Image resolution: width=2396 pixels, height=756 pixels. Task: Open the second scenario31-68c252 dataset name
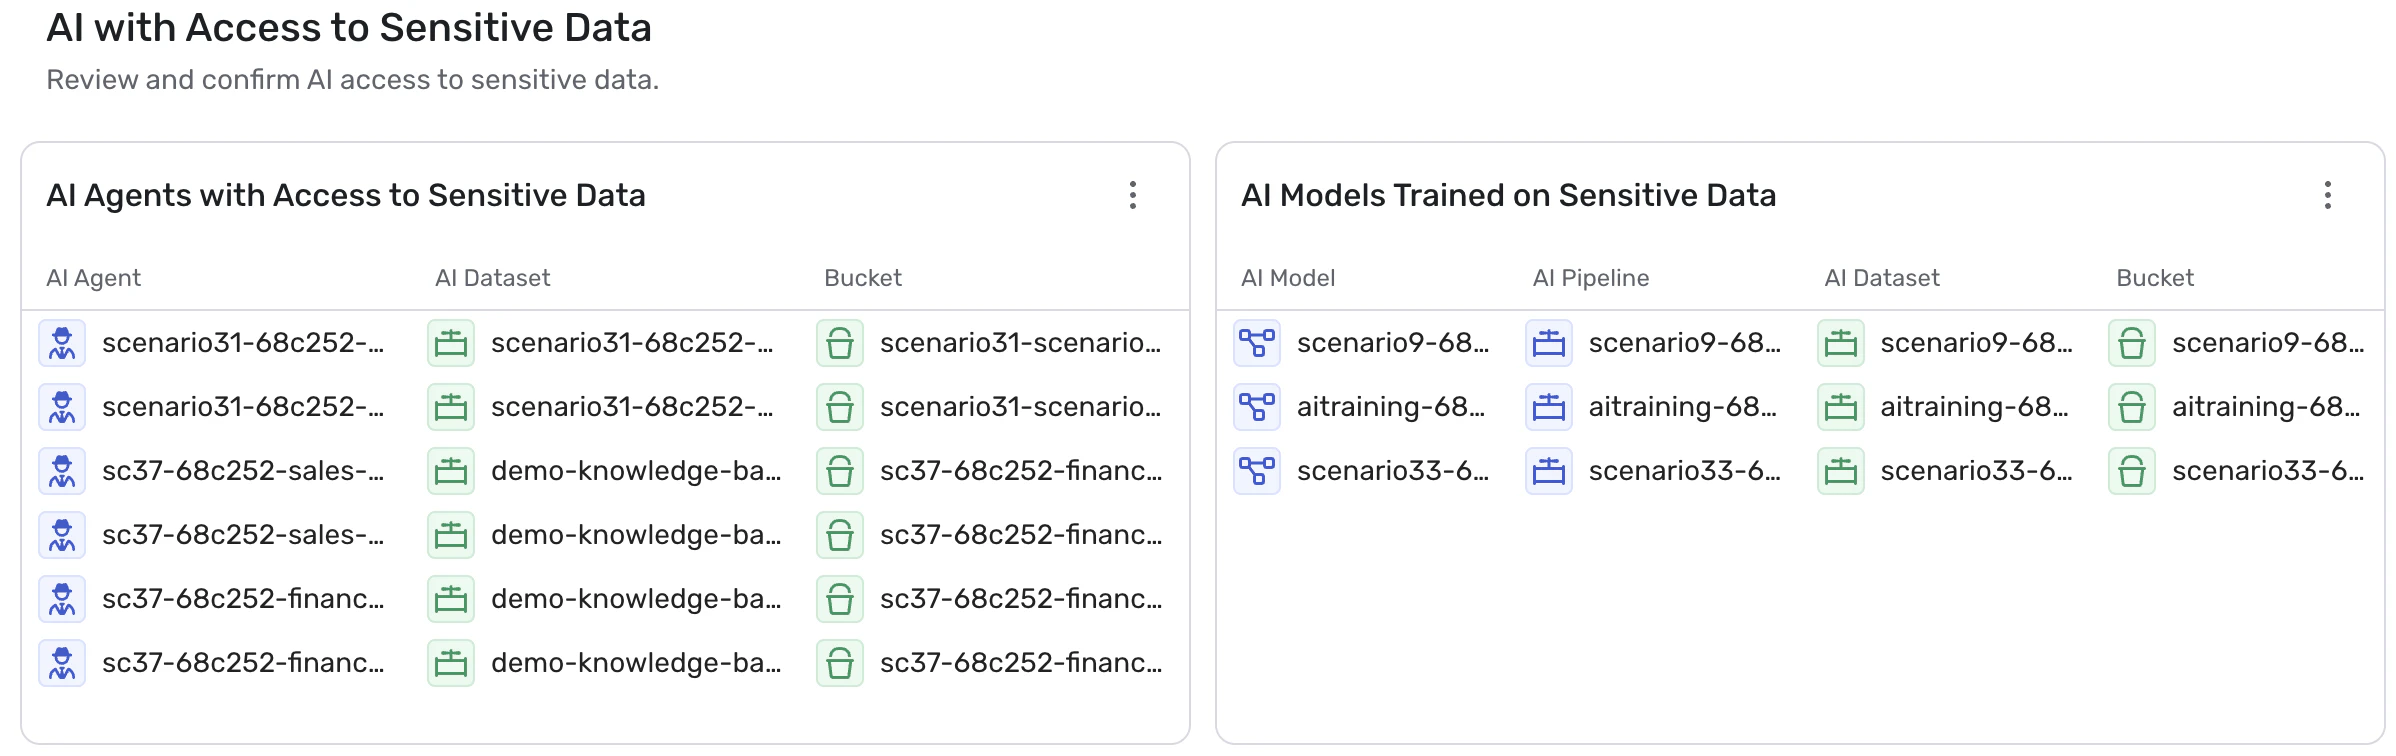631,407
